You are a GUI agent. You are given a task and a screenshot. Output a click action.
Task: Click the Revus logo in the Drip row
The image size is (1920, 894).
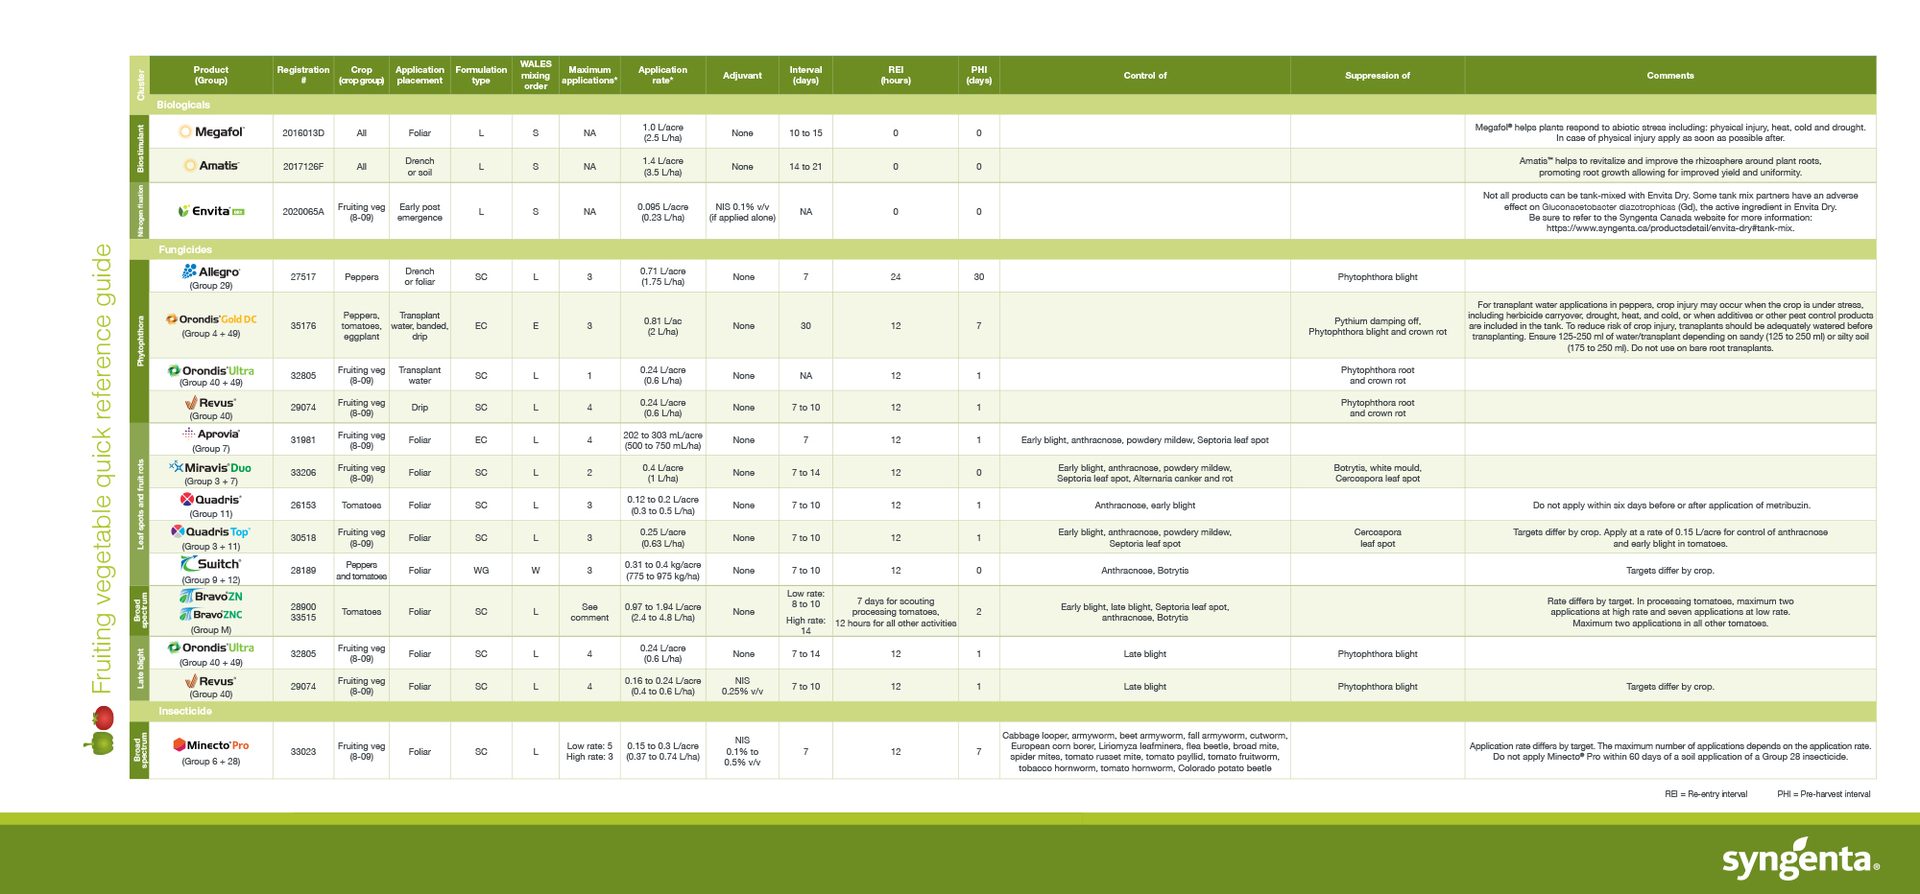[211, 402]
